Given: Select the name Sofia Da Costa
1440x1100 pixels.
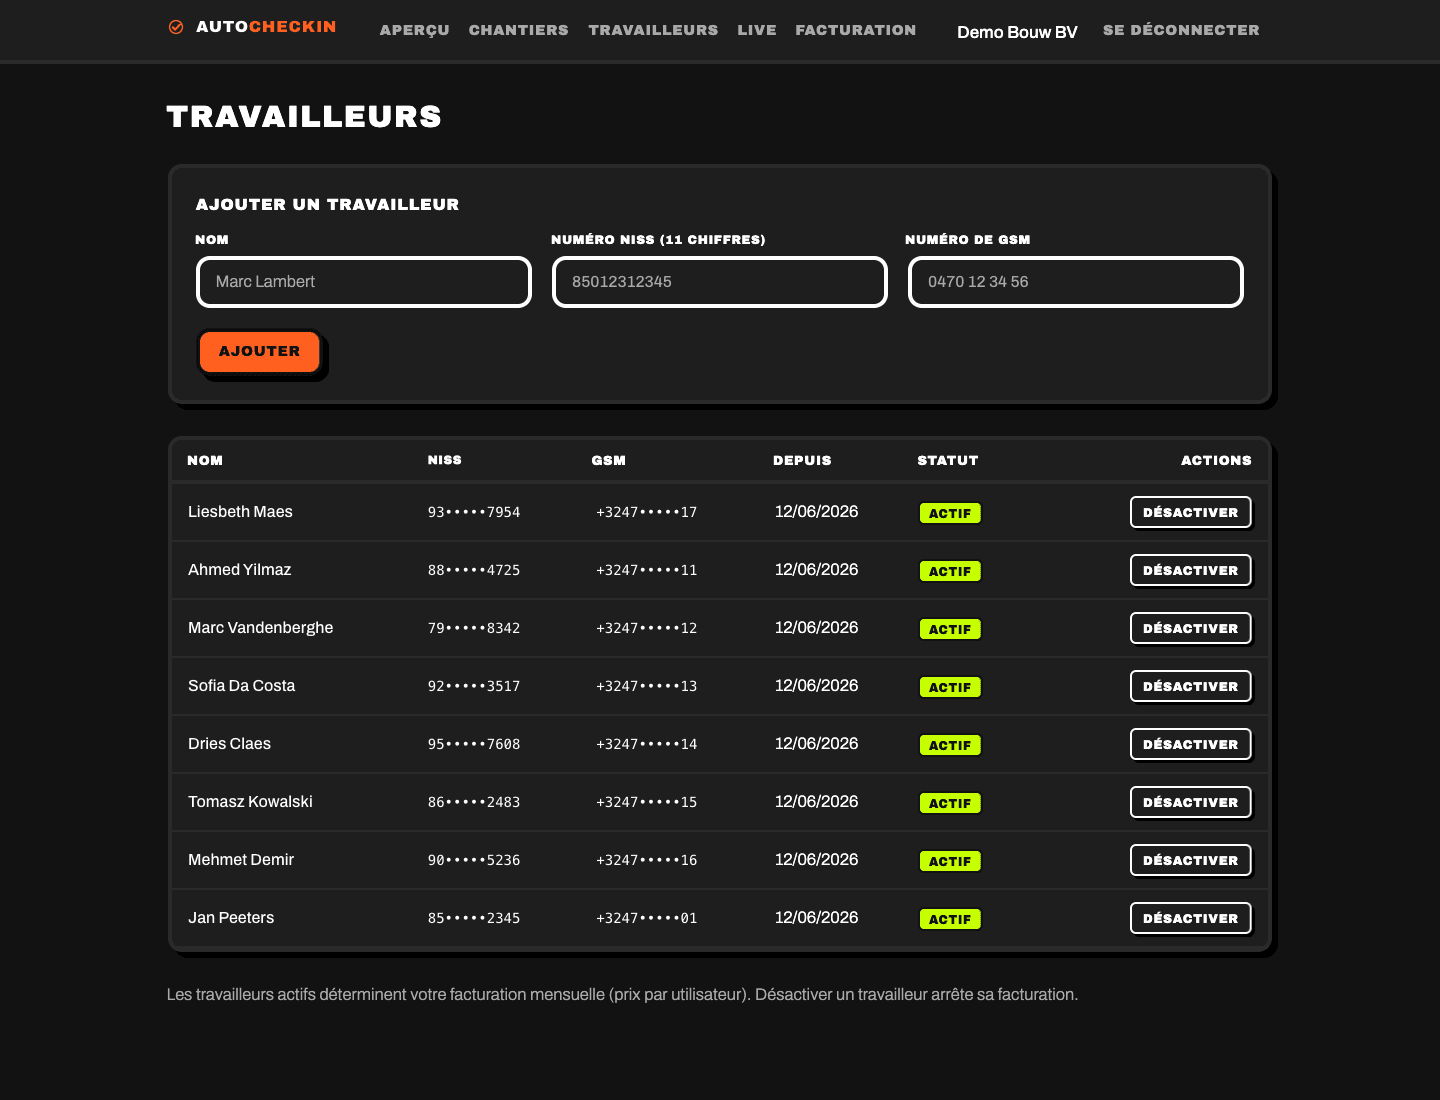Looking at the screenshot, I should pyautogui.click(x=242, y=686).
